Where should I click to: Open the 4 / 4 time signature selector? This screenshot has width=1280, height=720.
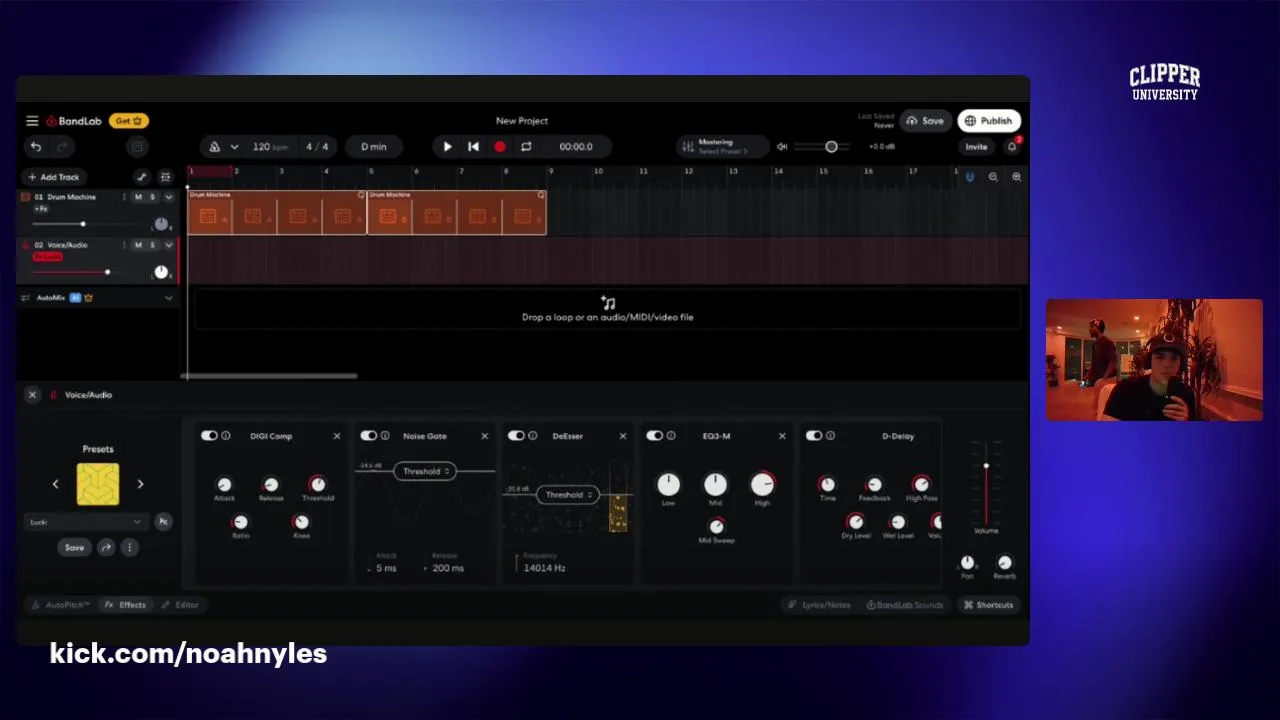(317, 147)
